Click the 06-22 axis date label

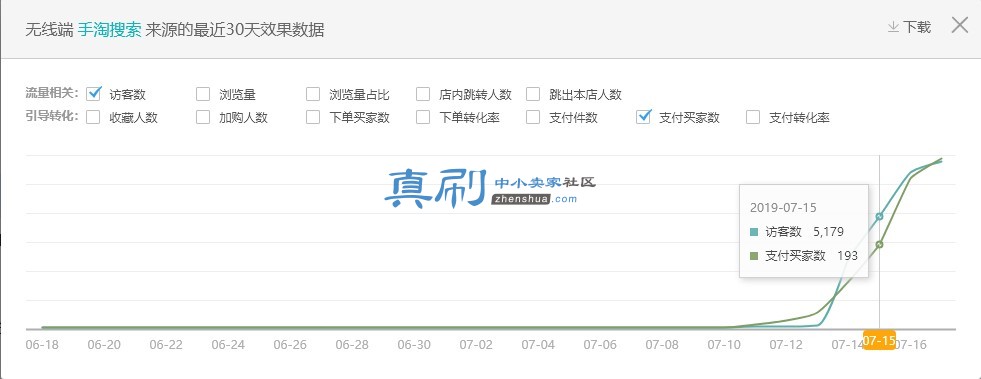[x=166, y=345]
